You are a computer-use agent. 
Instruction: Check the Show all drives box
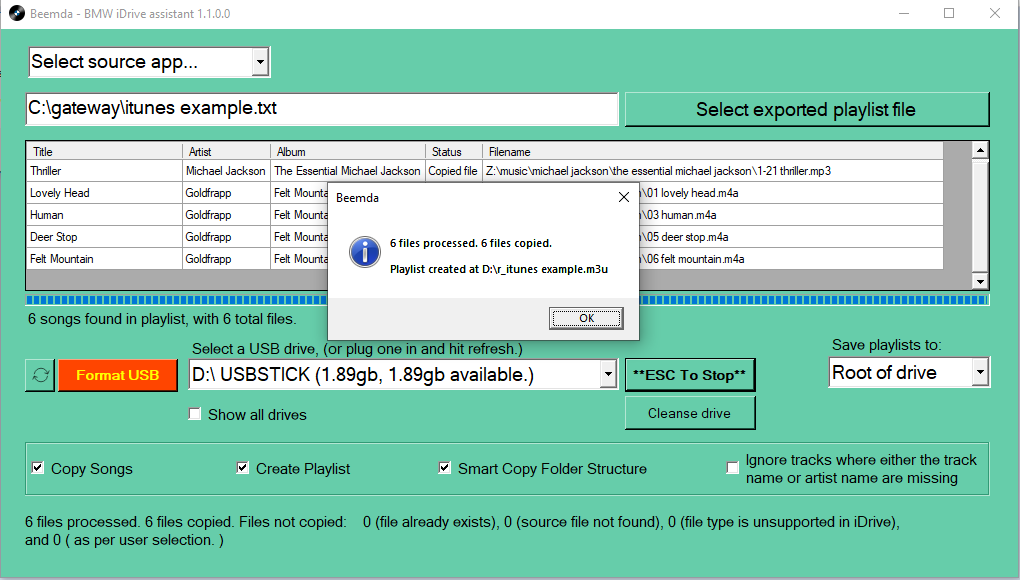[x=195, y=414]
